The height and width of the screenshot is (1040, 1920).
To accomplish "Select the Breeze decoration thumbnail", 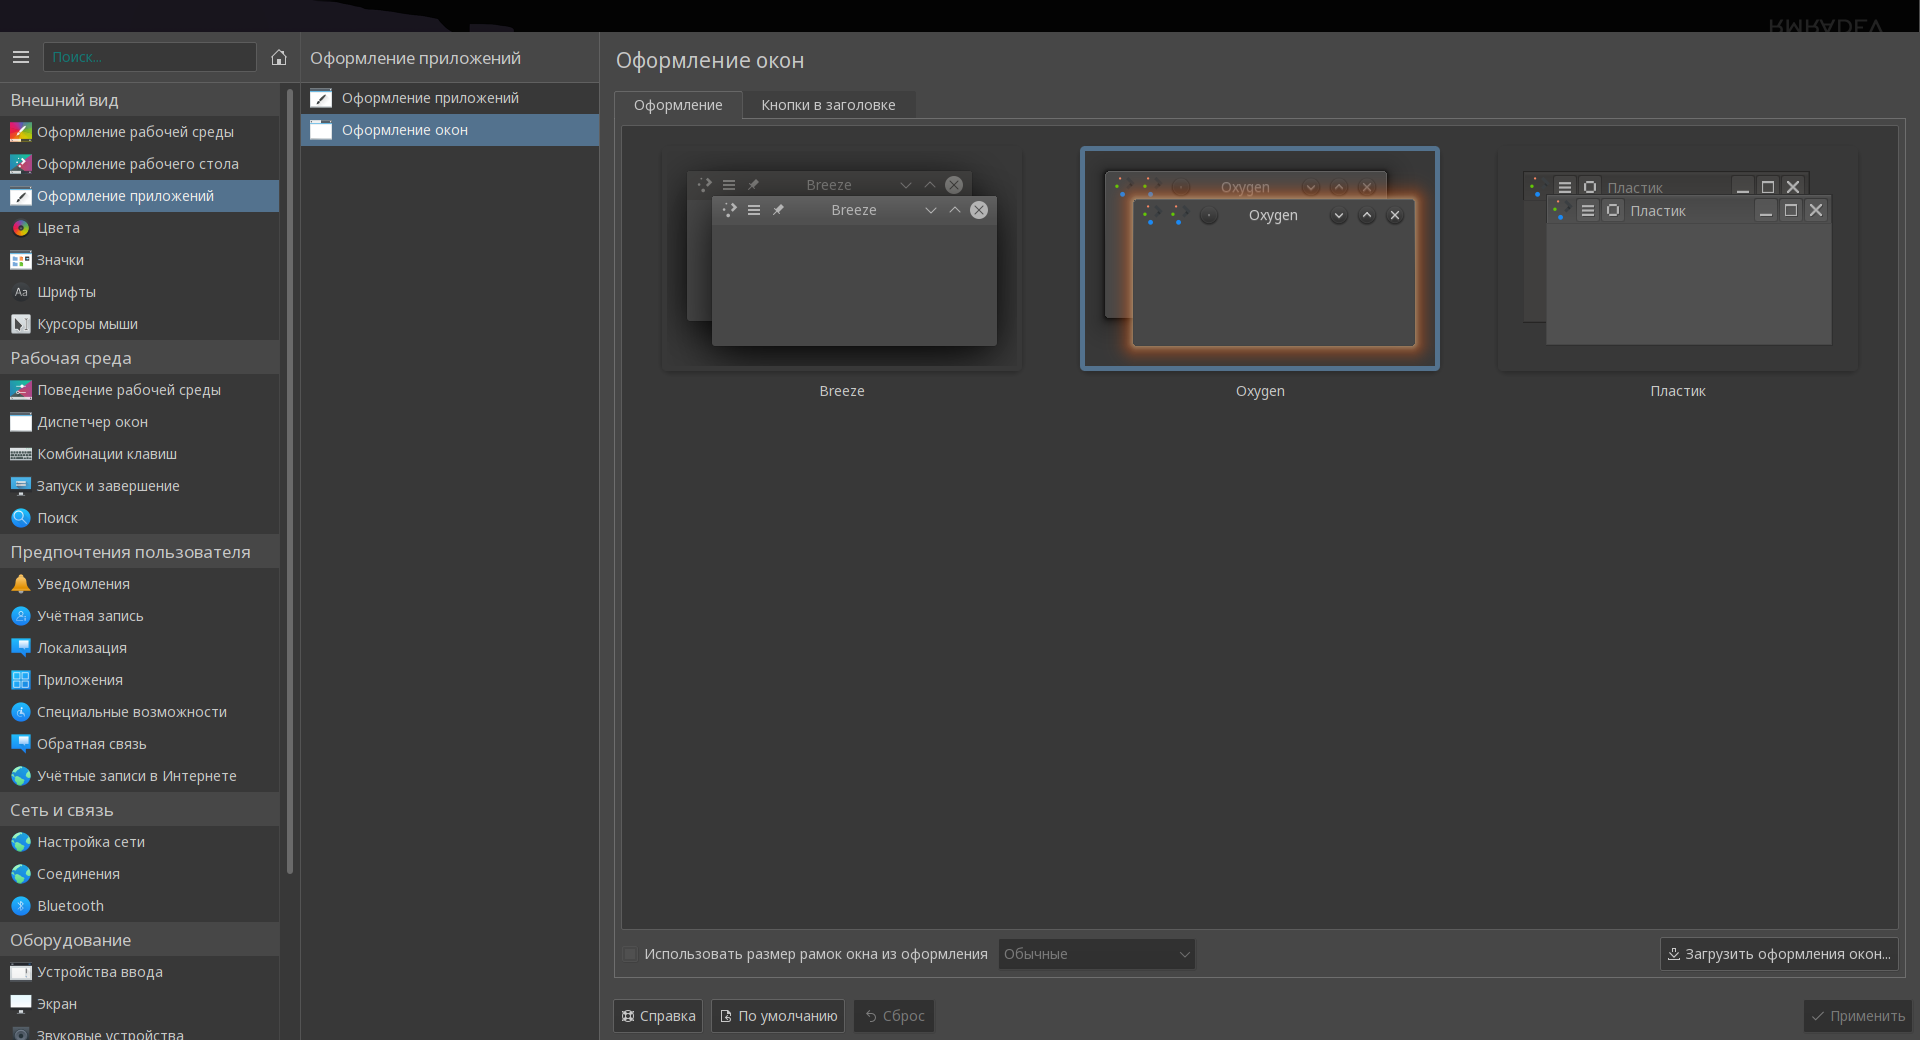I will click(x=842, y=260).
